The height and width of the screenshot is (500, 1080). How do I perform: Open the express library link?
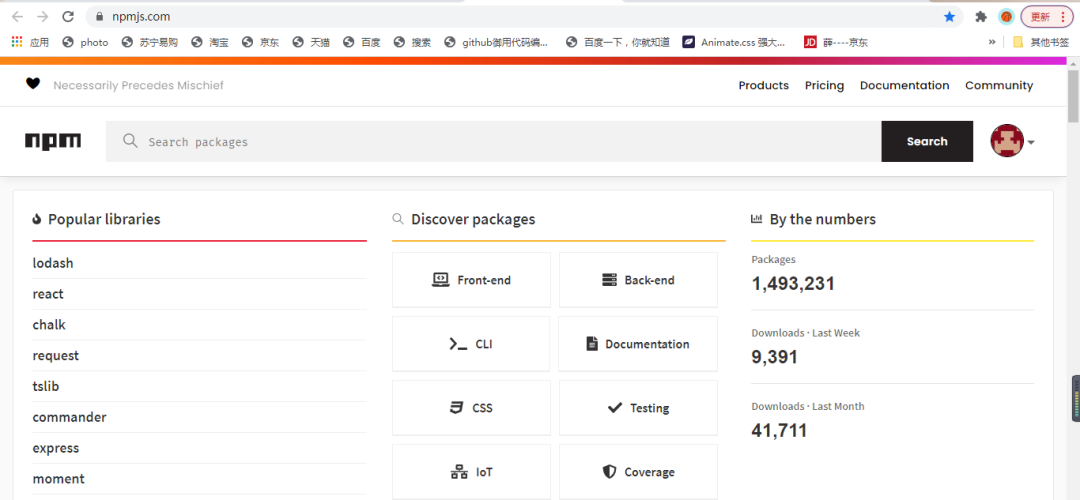pyautogui.click(x=56, y=448)
